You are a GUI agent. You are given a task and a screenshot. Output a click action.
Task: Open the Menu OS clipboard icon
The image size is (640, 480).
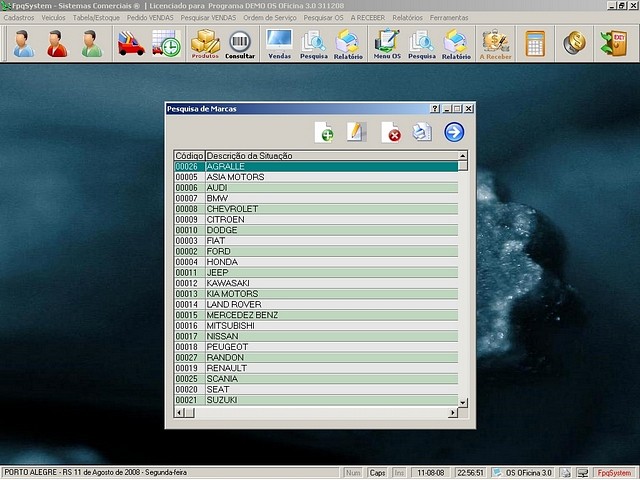387,44
